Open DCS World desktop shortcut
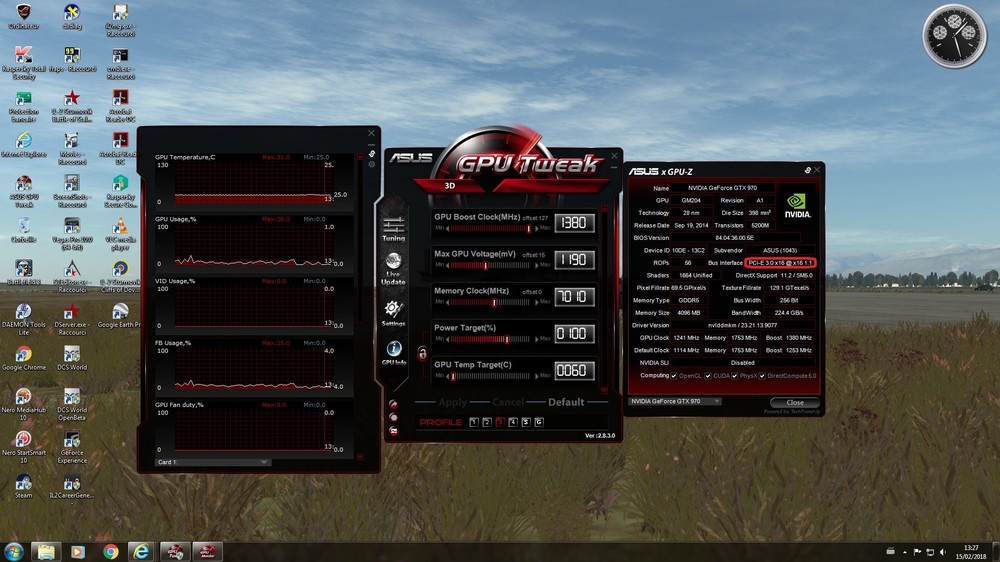The width and height of the screenshot is (1000, 562). [71, 359]
